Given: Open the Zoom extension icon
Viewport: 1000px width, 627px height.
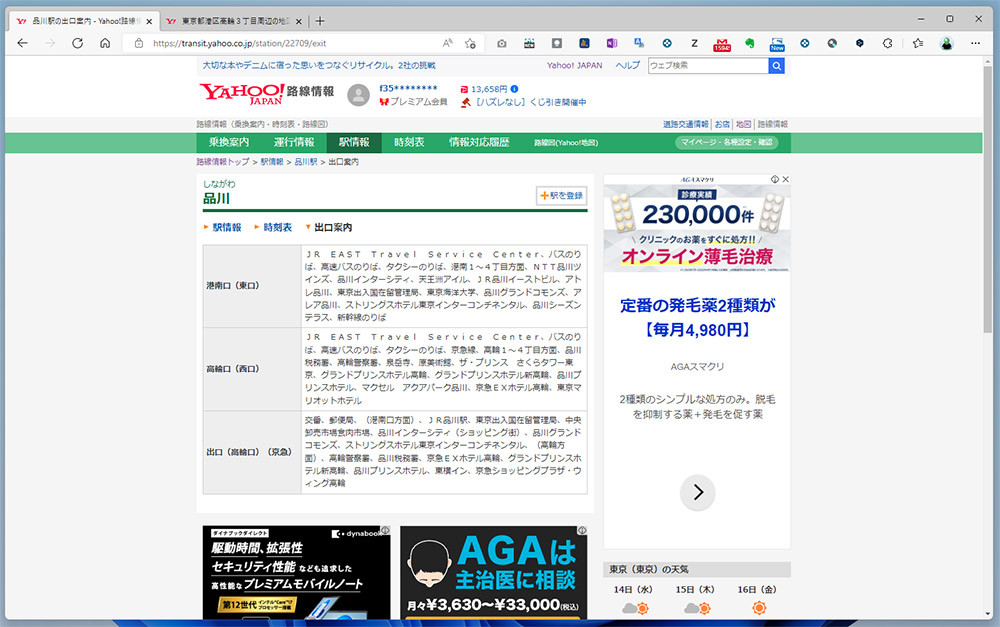Looking at the screenshot, I should 694,43.
